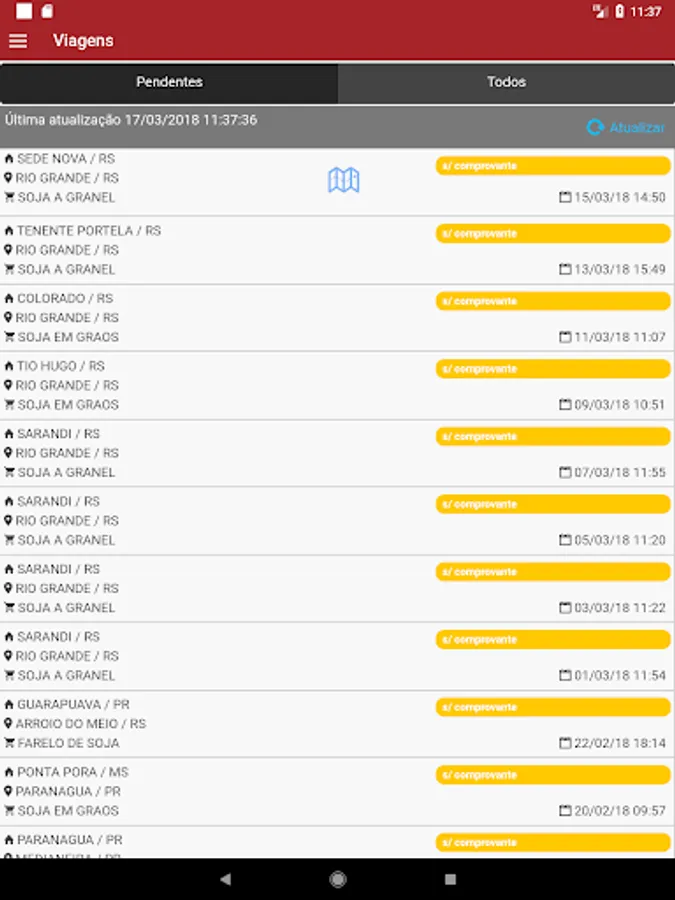The image size is (675, 900).
Task: Click location pin beside Arroio do Meio
Action: point(9,724)
